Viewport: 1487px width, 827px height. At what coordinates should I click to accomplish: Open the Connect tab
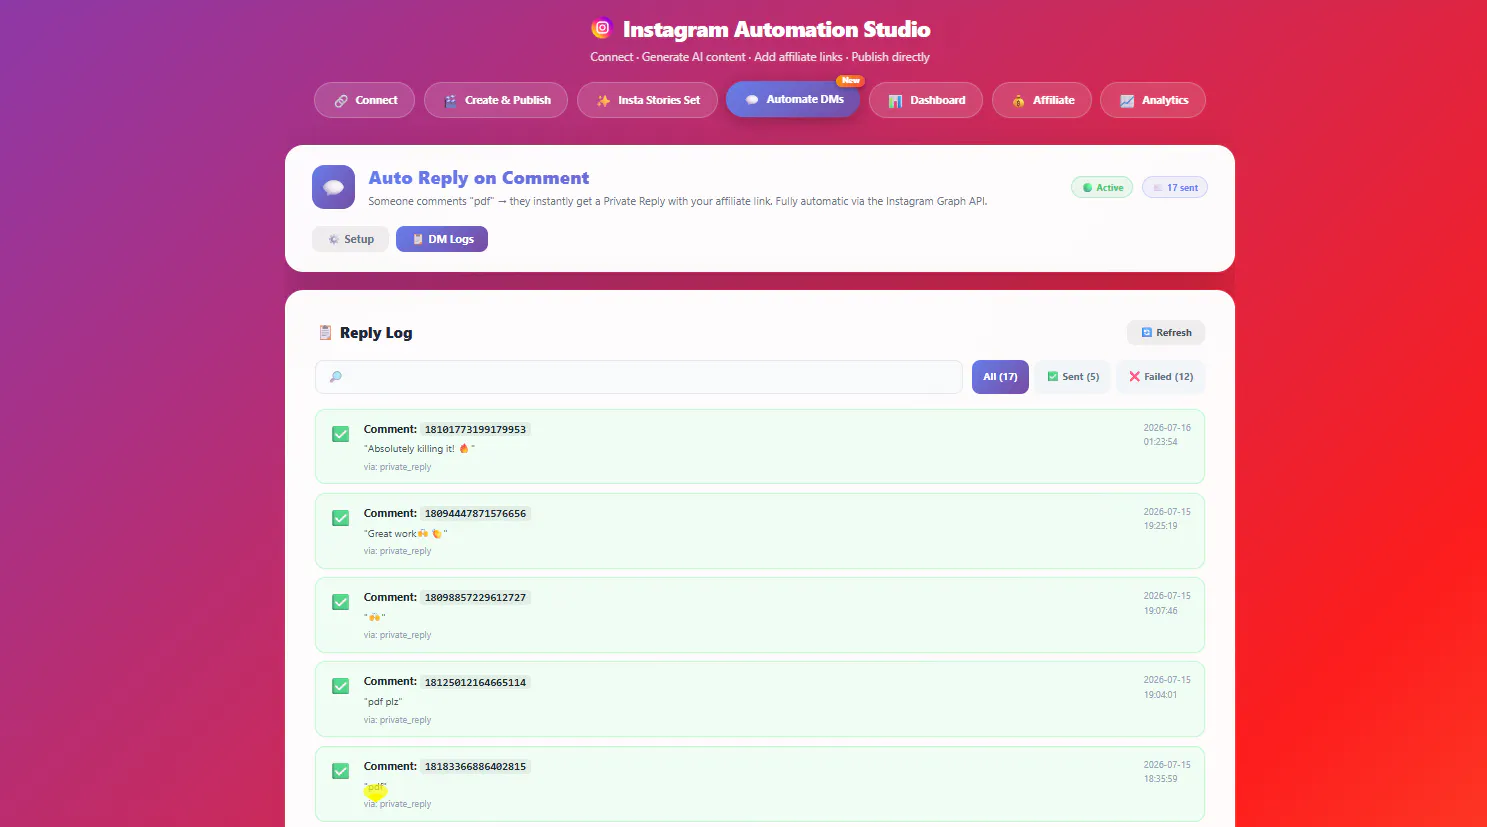(x=364, y=100)
